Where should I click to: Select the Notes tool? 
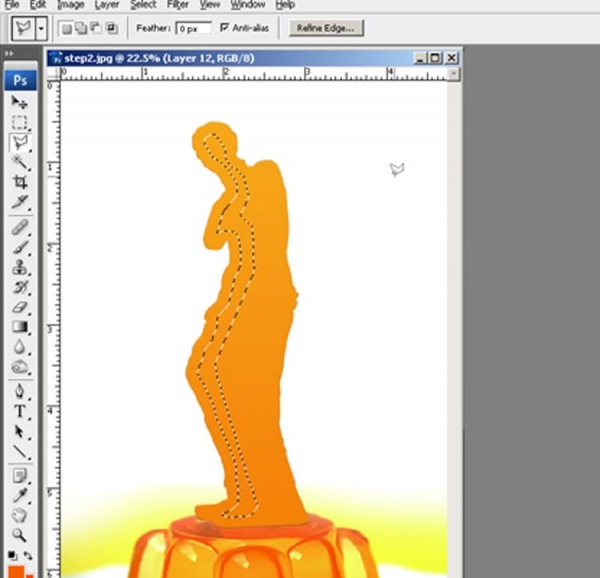pos(19,476)
